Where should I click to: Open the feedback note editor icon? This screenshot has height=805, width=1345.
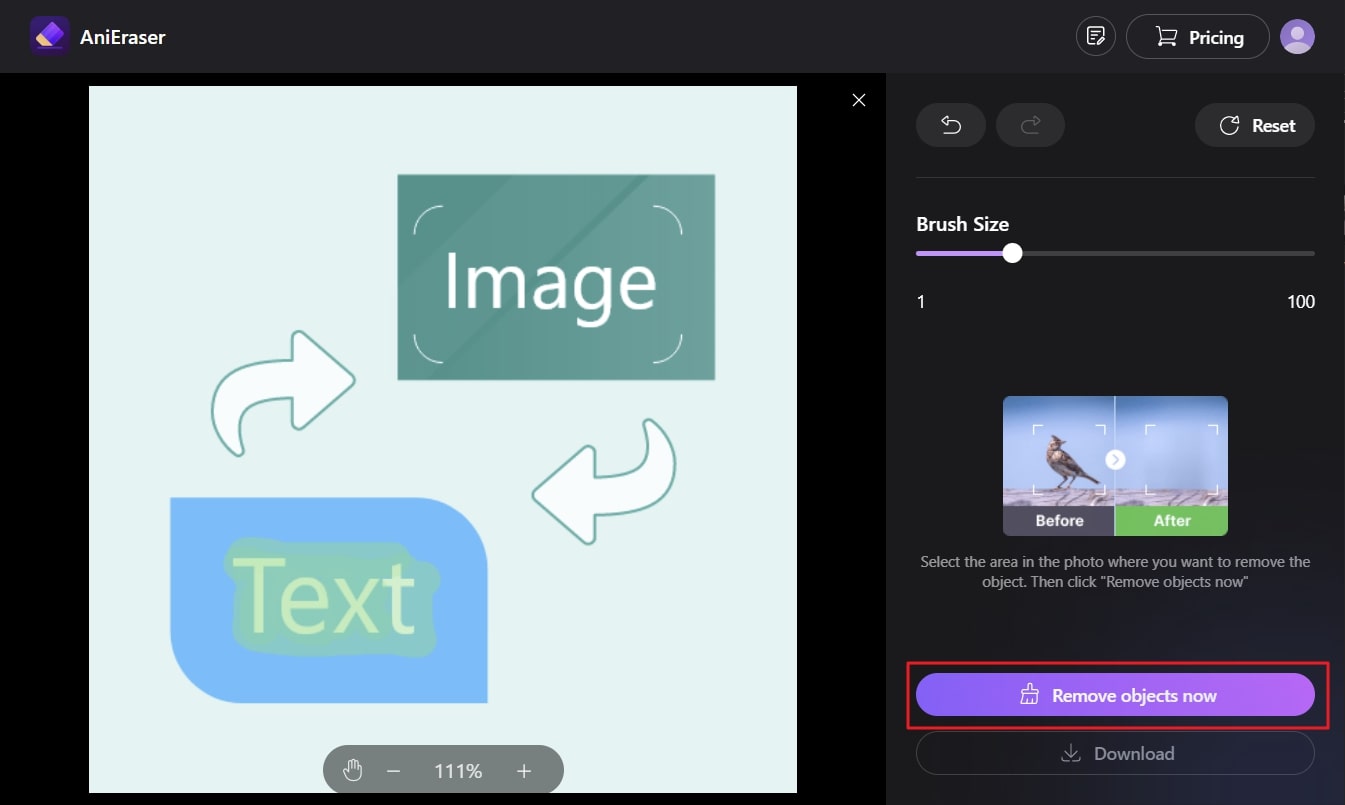point(1095,35)
